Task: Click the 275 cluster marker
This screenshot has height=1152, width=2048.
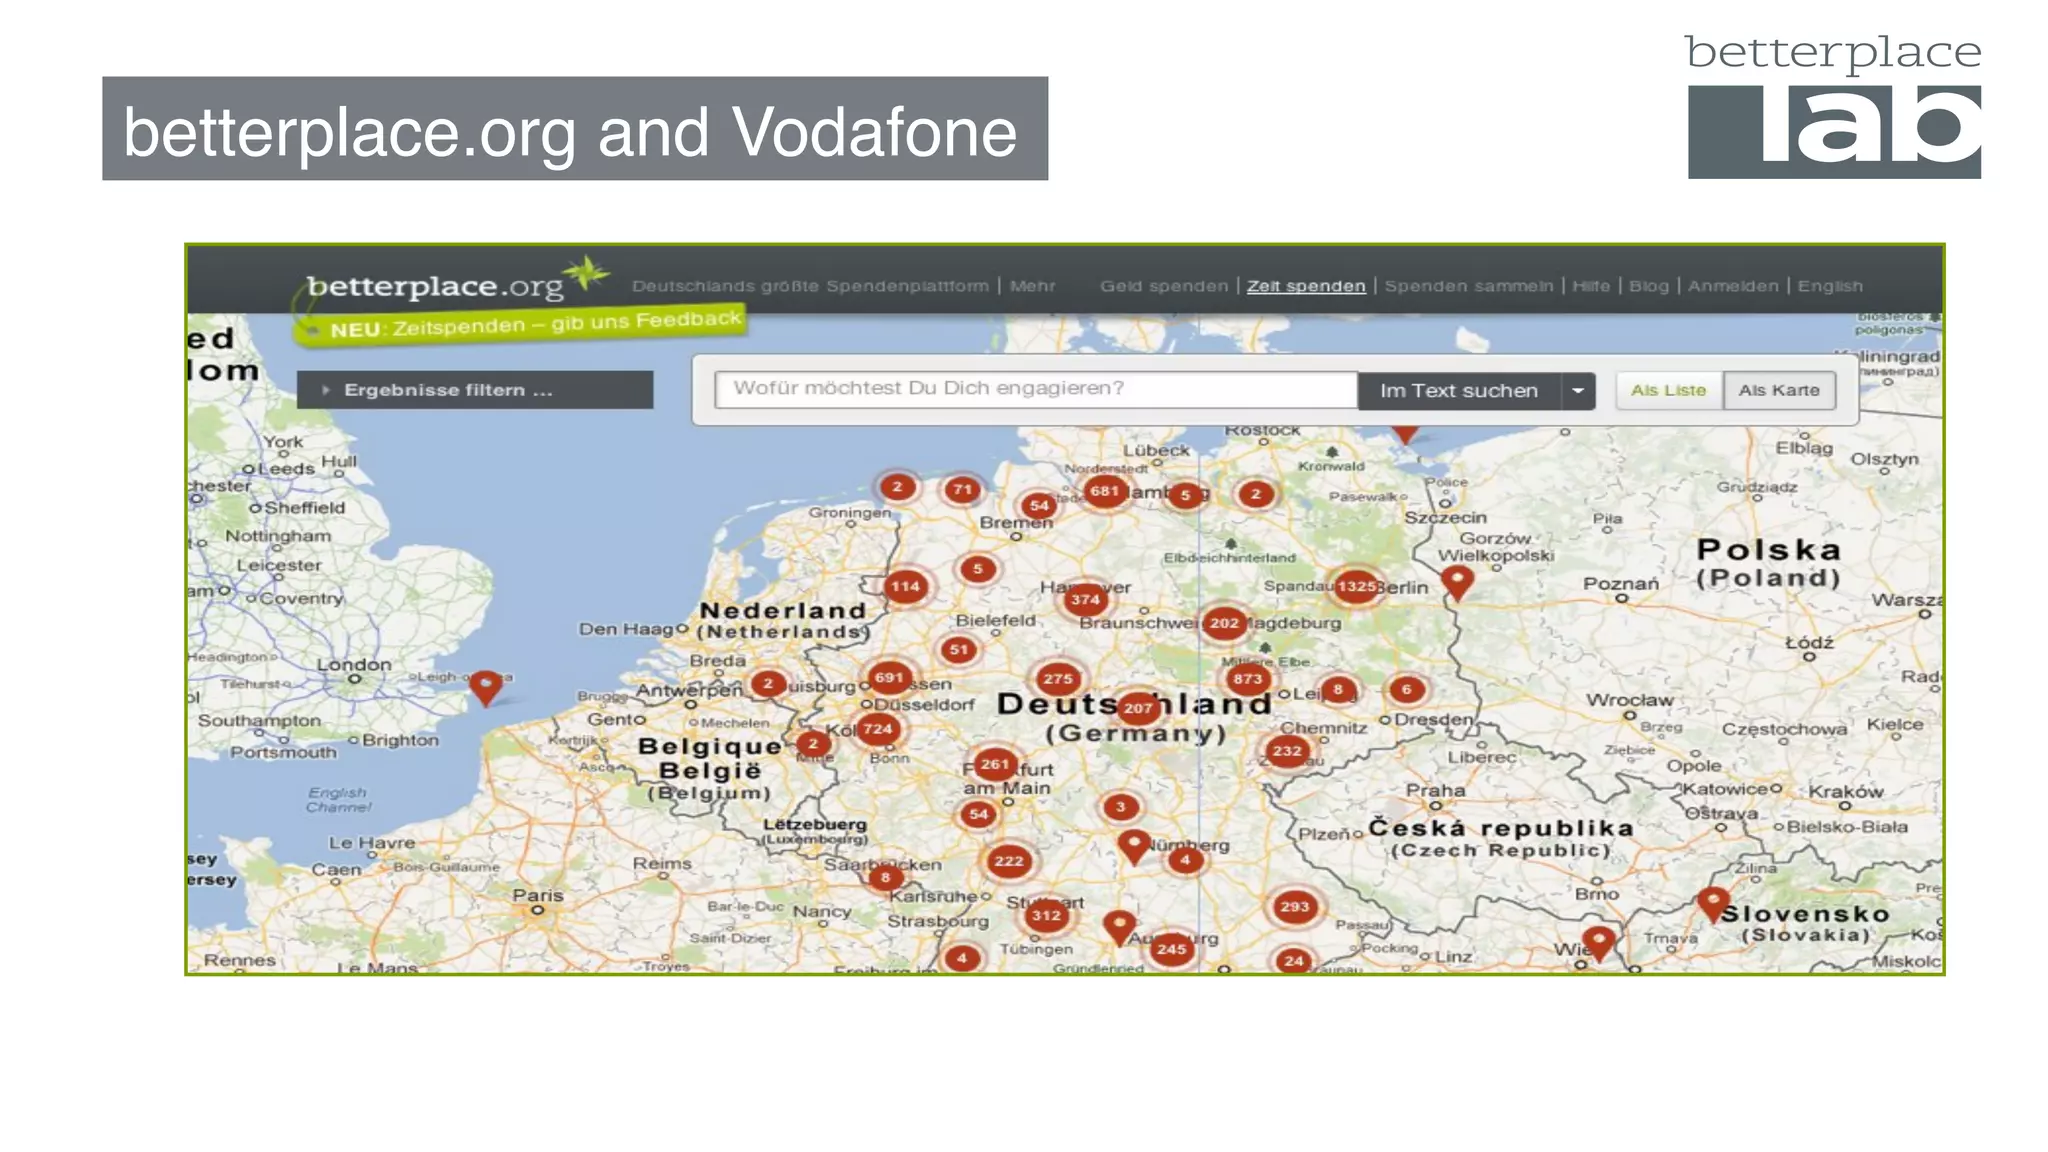Action: pyautogui.click(x=1058, y=678)
